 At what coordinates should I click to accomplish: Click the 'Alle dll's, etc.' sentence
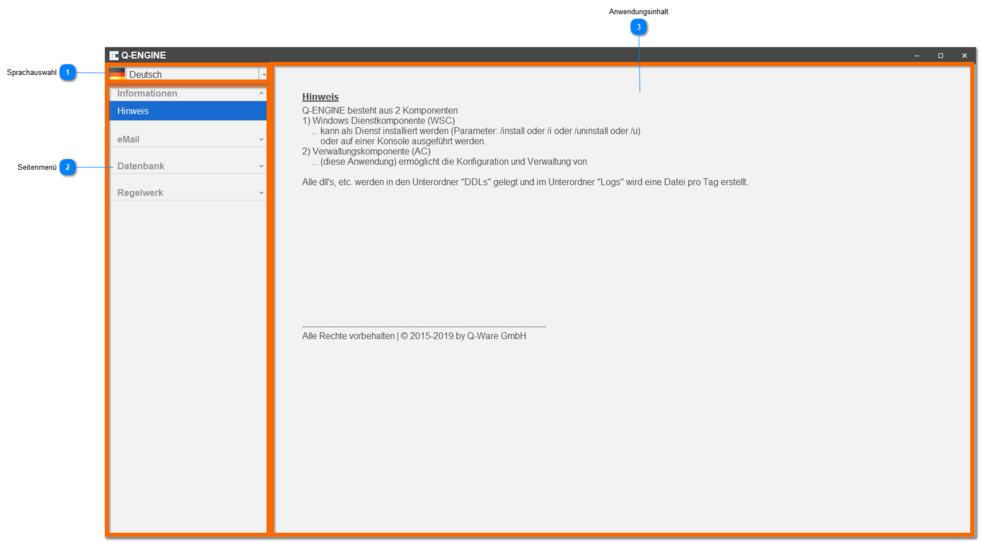pyautogui.click(x=525, y=183)
